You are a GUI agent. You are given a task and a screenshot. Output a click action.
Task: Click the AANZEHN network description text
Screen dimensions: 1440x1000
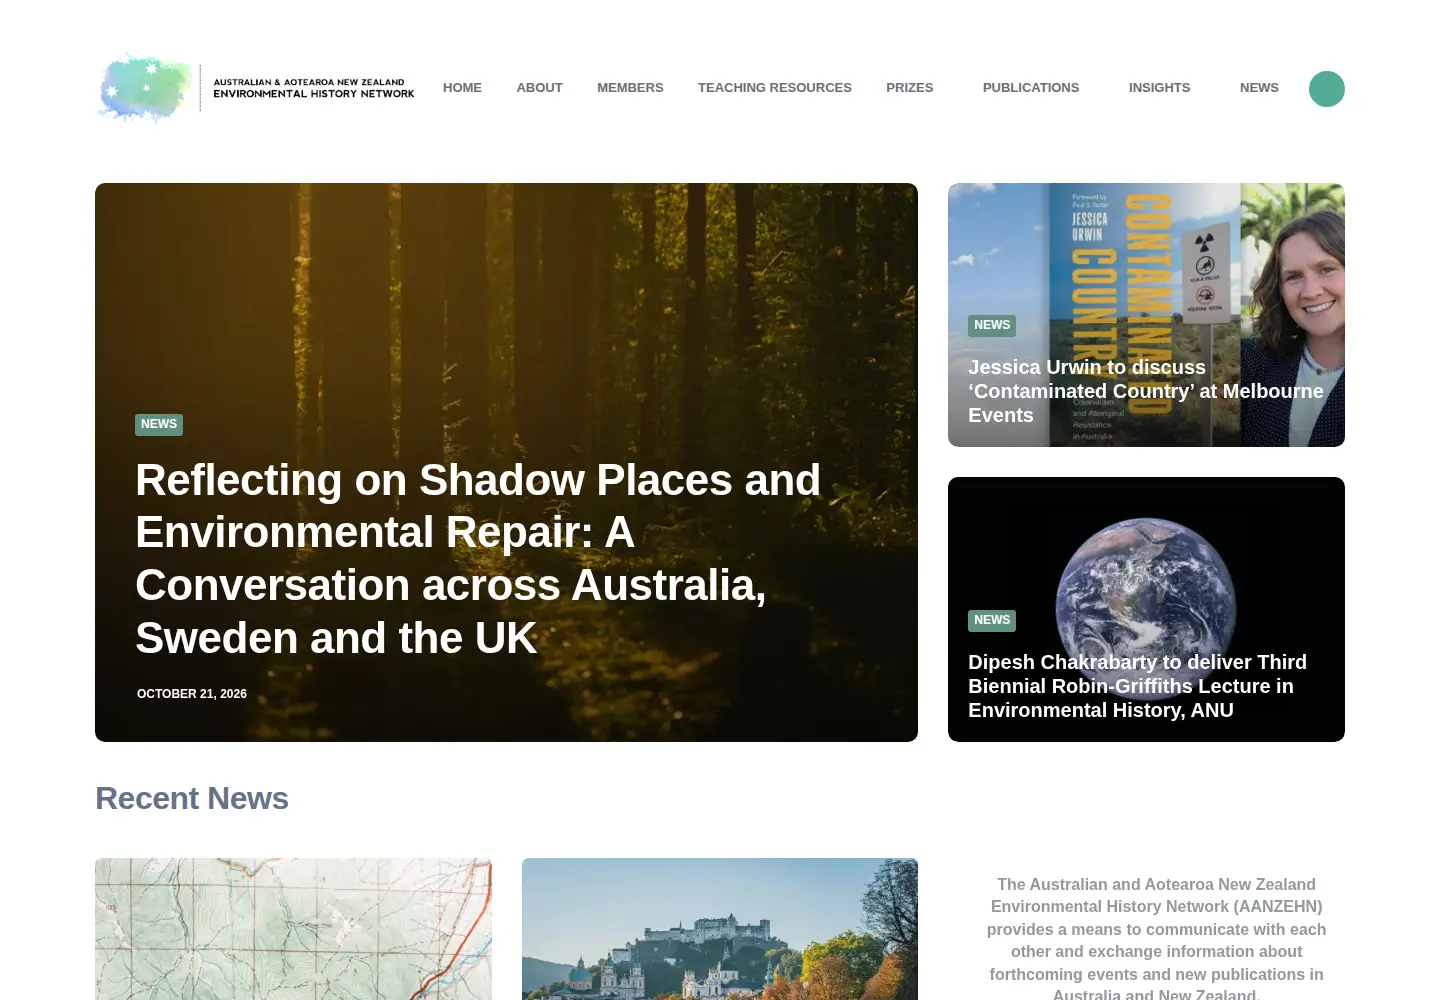pyautogui.click(x=1156, y=939)
